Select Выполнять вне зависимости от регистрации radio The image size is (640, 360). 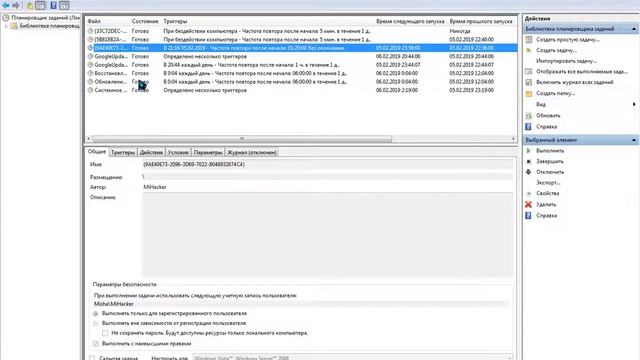click(x=96, y=323)
